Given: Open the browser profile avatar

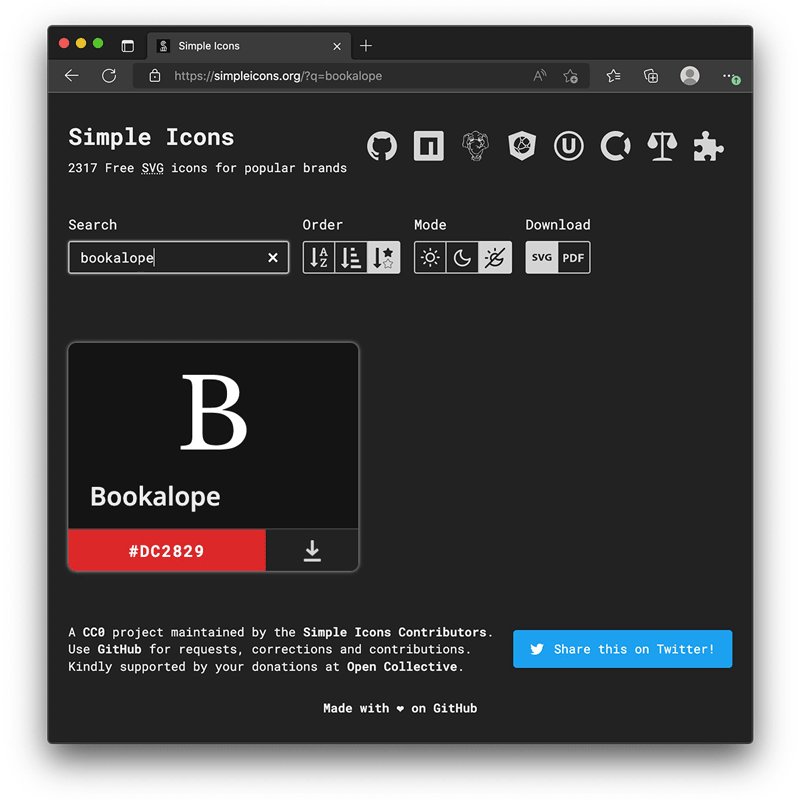Looking at the screenshot, I should coord(690,76).
